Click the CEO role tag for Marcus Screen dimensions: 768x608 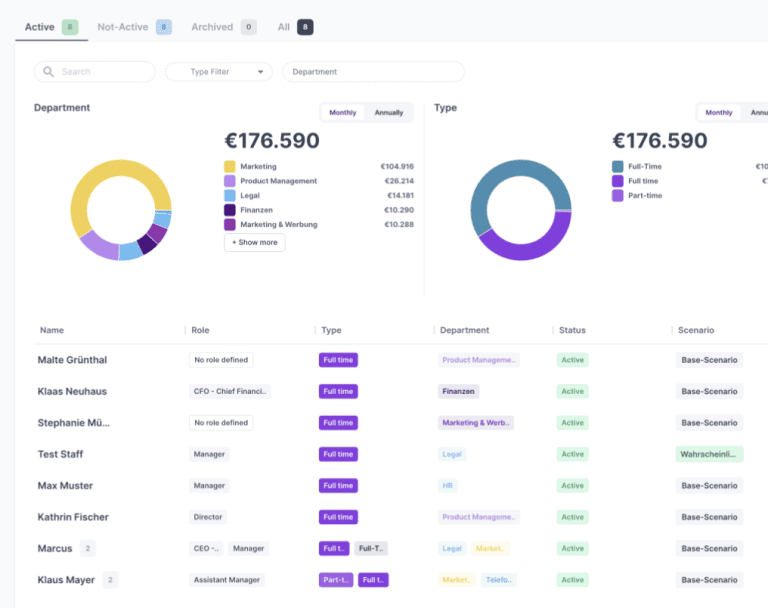click(x=206, y=548)
